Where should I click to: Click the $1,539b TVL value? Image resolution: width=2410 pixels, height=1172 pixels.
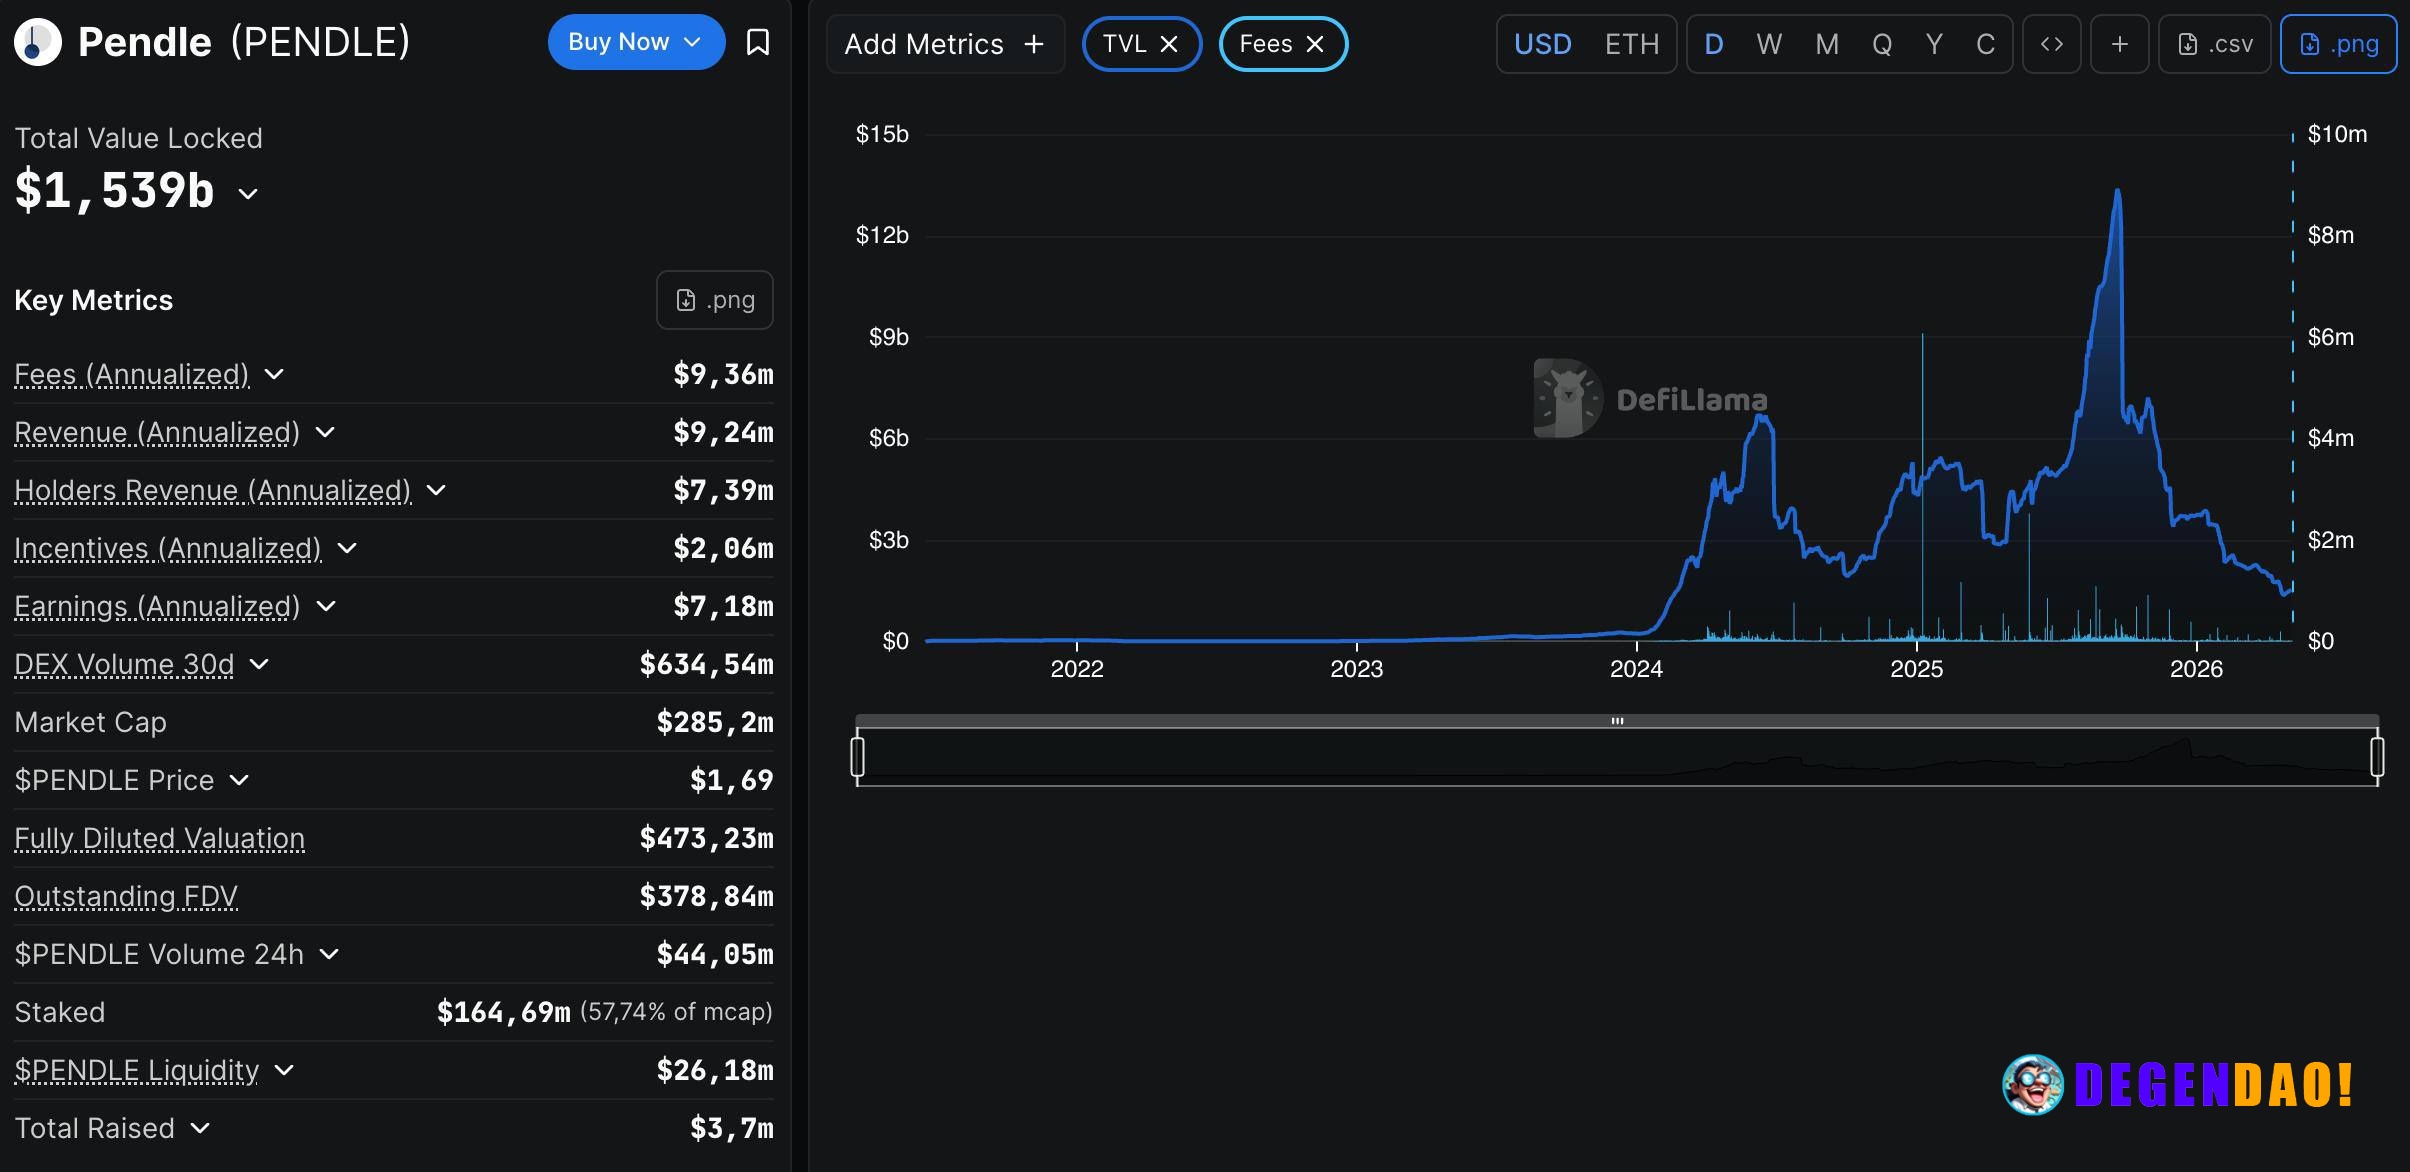coord(114,190)
